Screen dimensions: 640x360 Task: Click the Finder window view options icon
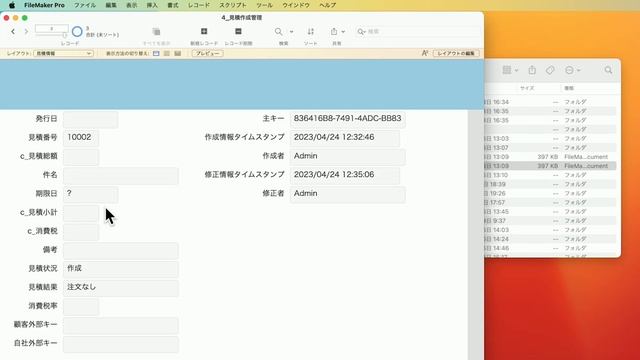(x=510, y=70)
